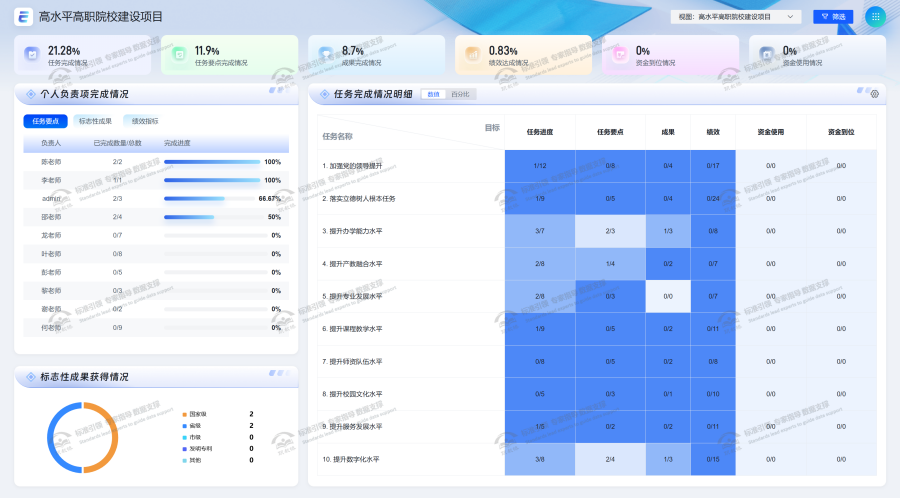Click the 2/3 任务要点 cell
This screenshot has width=900, height=498.
click(610, 231)
